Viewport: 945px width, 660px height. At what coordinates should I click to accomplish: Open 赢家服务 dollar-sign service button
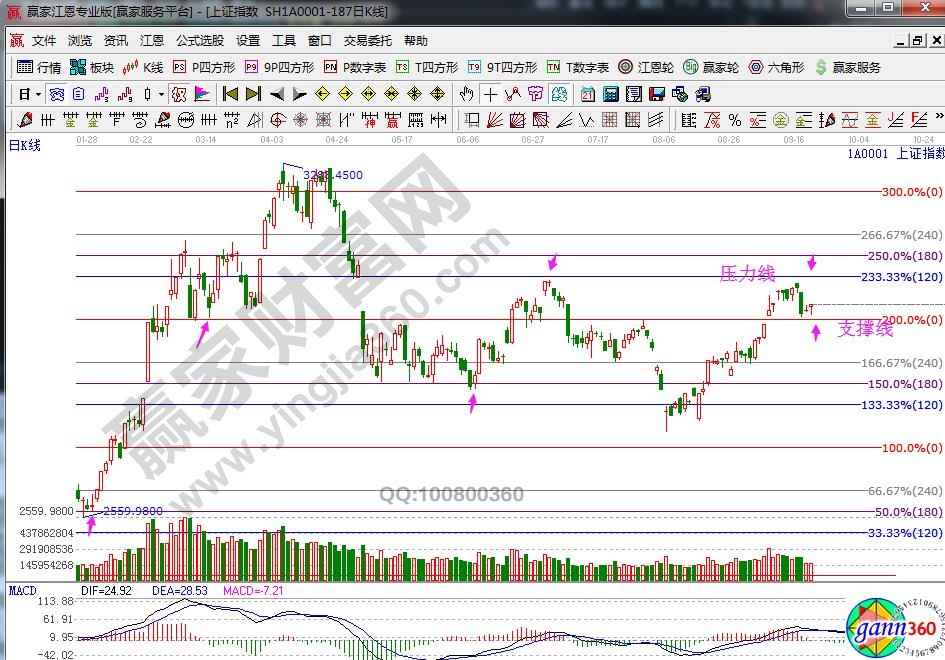pos(848,68)
